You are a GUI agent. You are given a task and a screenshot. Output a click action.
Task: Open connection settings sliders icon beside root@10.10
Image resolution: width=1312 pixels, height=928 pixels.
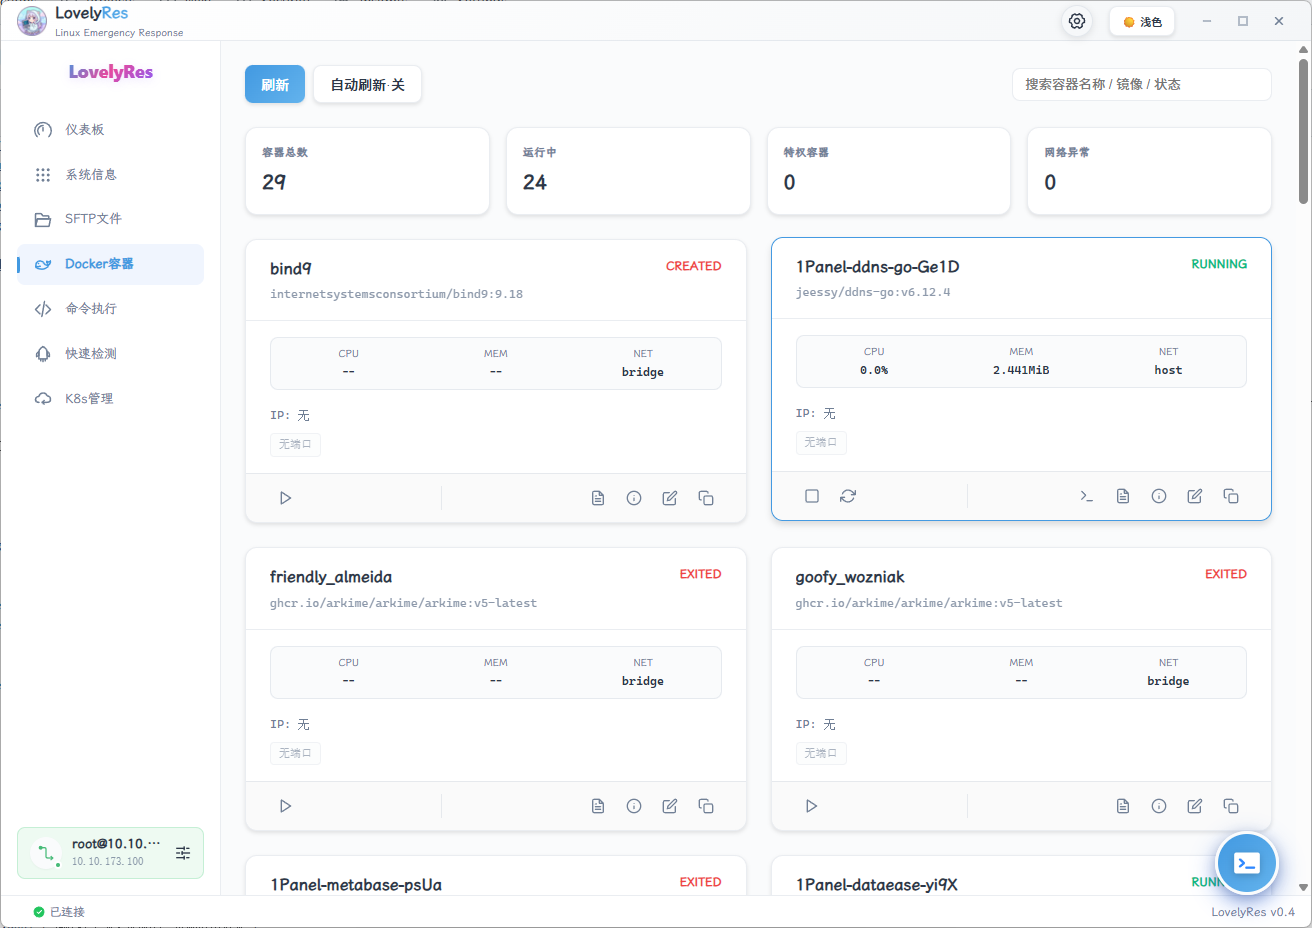(x=183, y=853)
